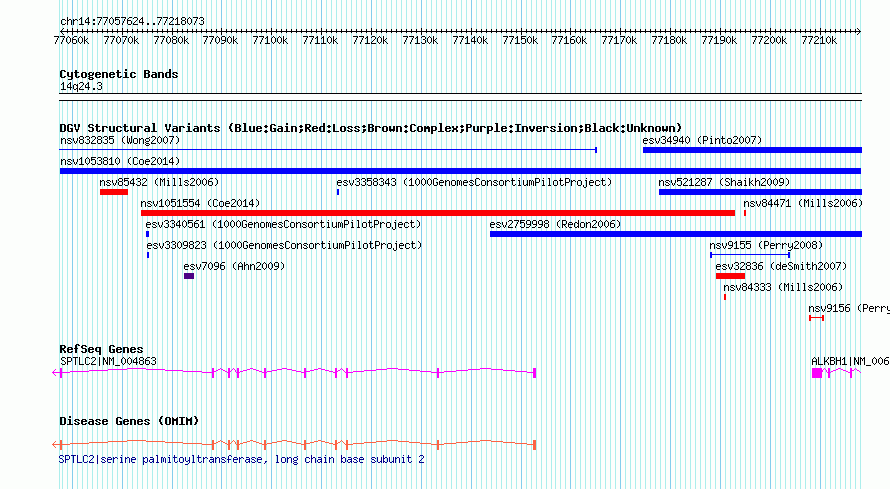Screen dimensions: 890x489
Task: Click the ALKBH1 magenta exon block
Action: click(x=817, y=373)
